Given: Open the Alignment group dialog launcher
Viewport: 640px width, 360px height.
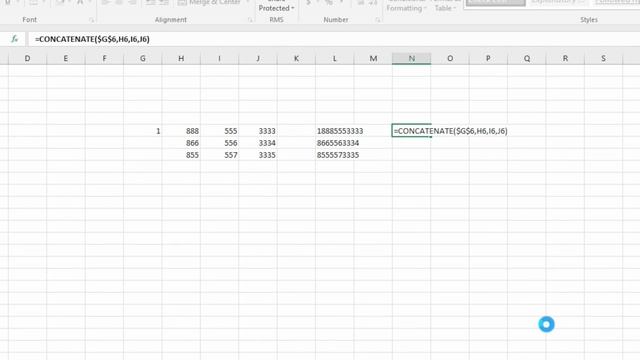Looking at the screenshot, I should 250,20.
